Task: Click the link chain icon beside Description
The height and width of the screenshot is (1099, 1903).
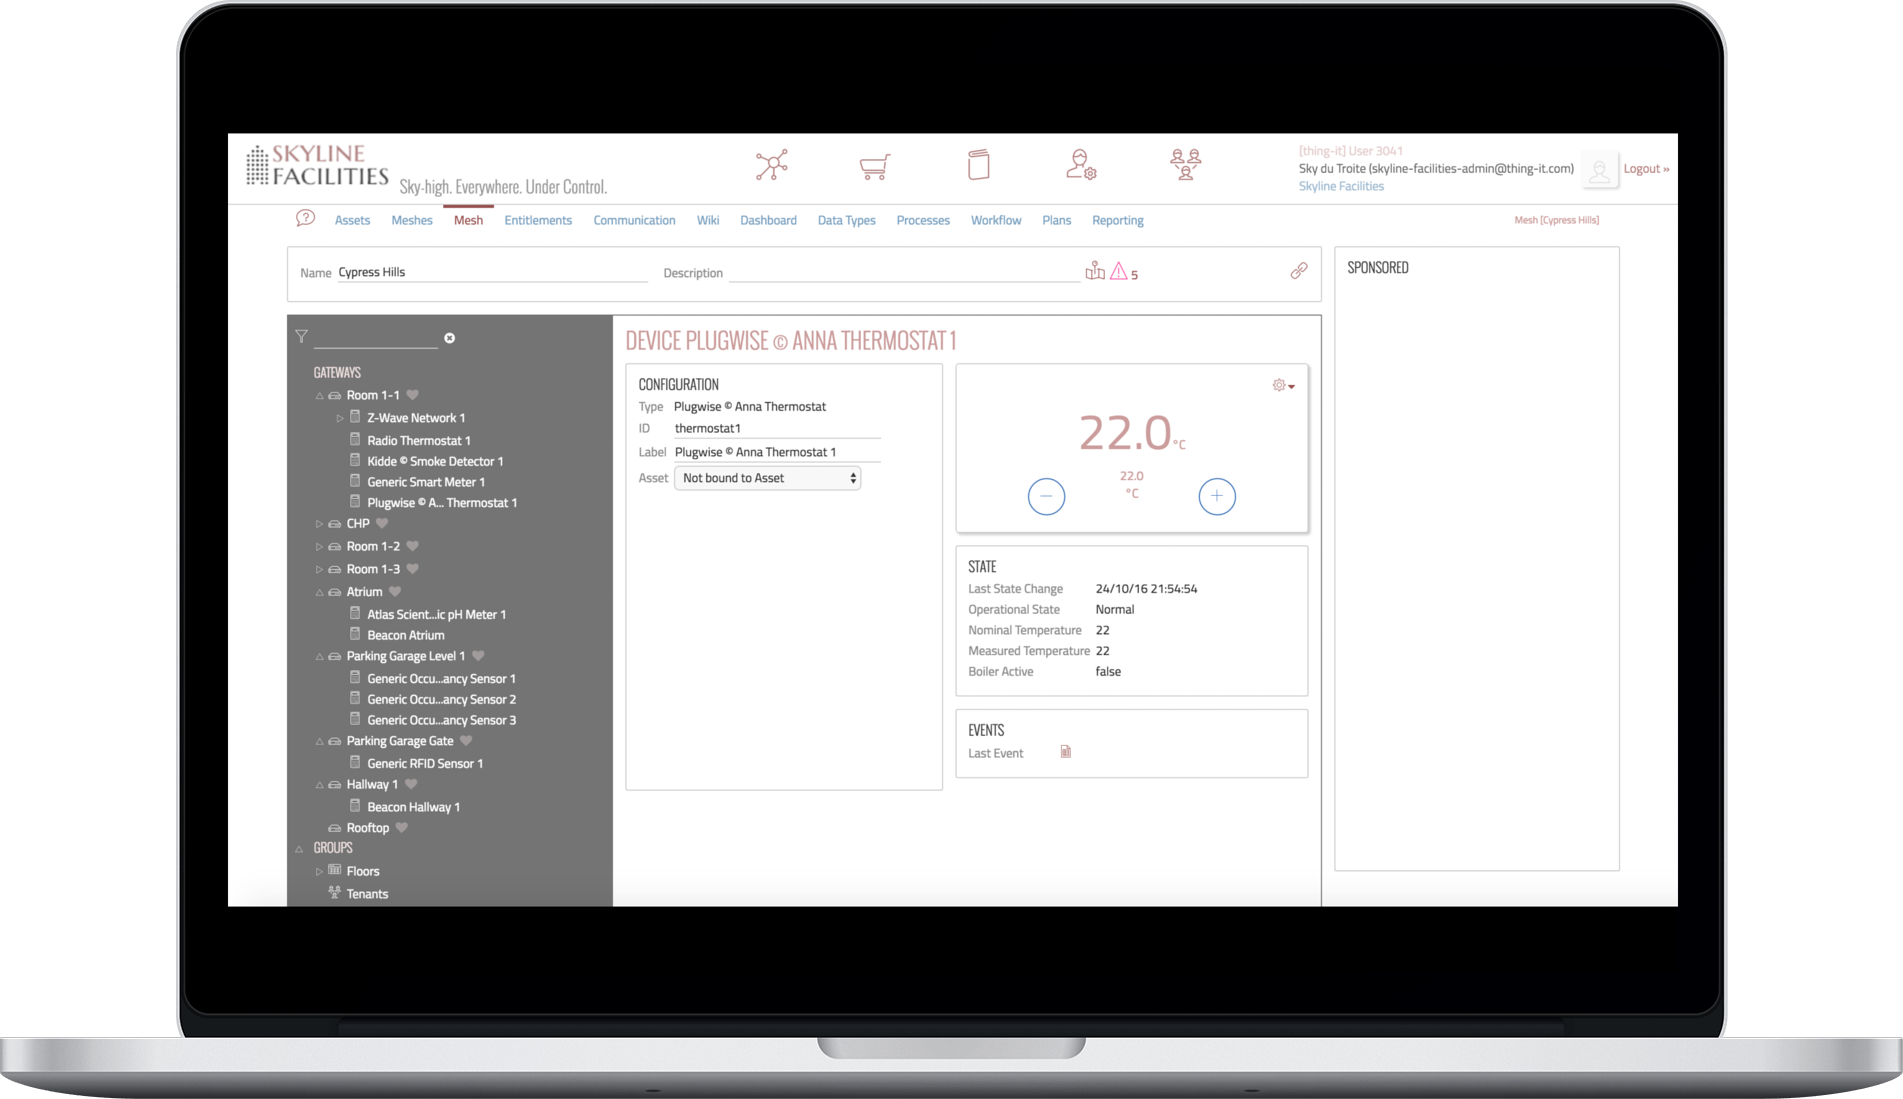Action: (x=1298, y=271)
